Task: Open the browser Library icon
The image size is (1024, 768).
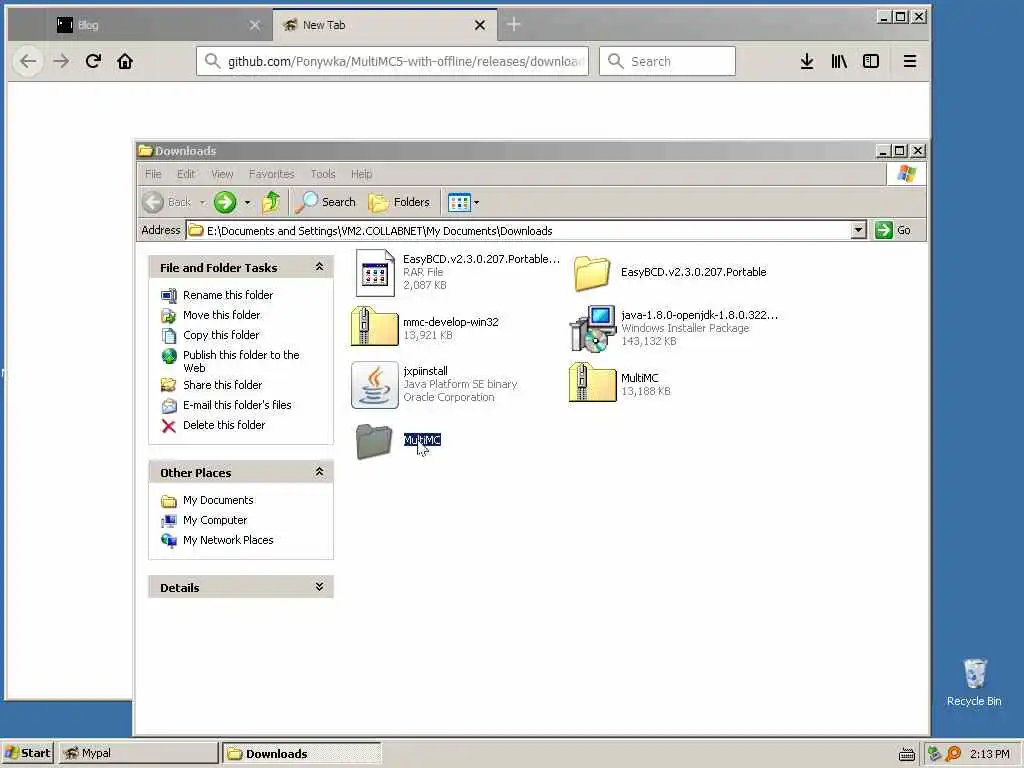Action: coord(839,61)
